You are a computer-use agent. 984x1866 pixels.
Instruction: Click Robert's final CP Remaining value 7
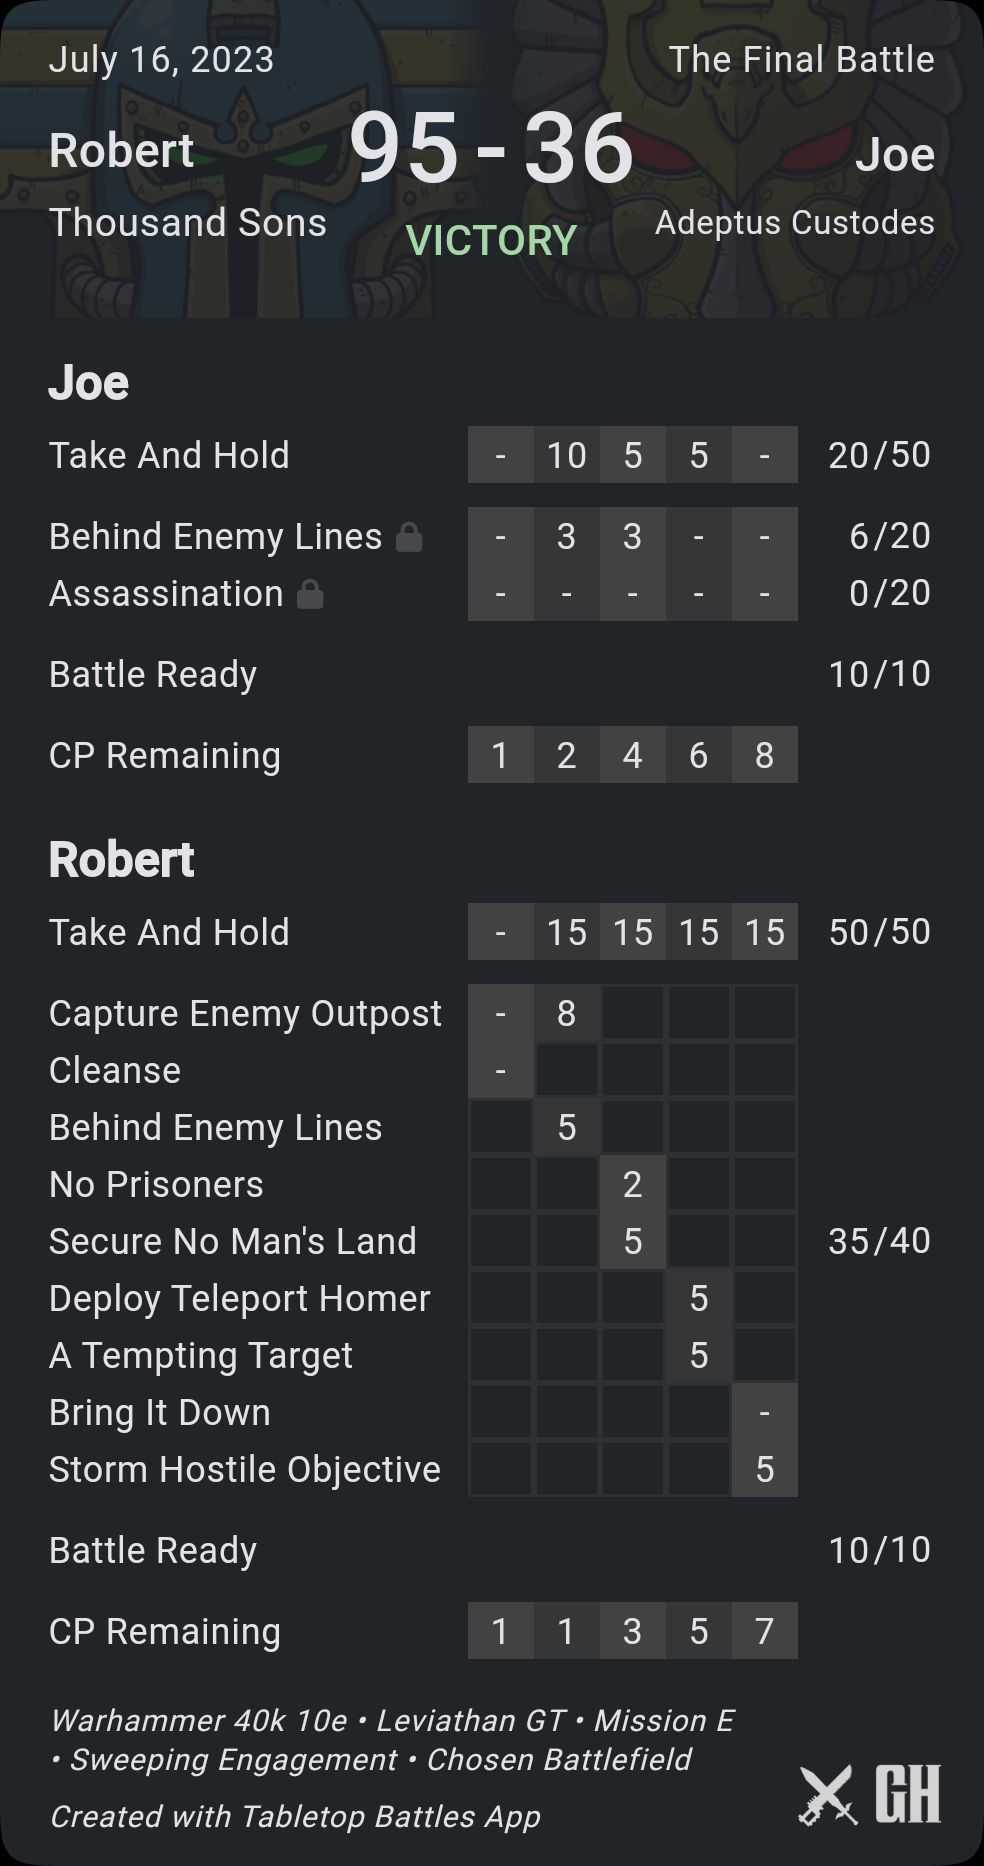(764, 1632)
